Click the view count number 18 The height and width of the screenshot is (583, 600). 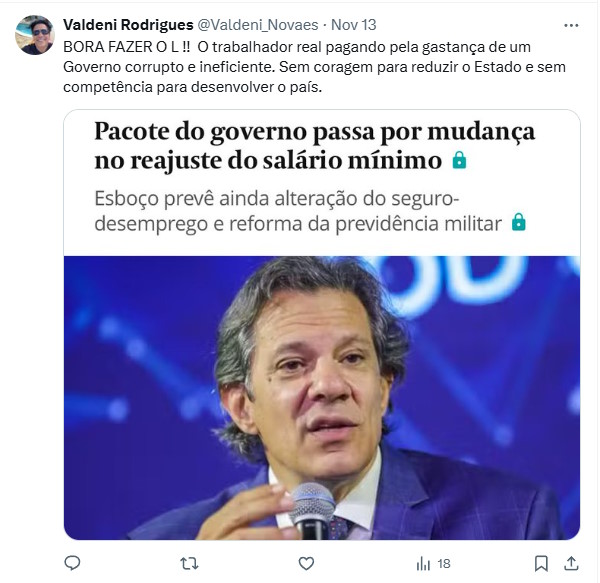(x=444, y=564)
